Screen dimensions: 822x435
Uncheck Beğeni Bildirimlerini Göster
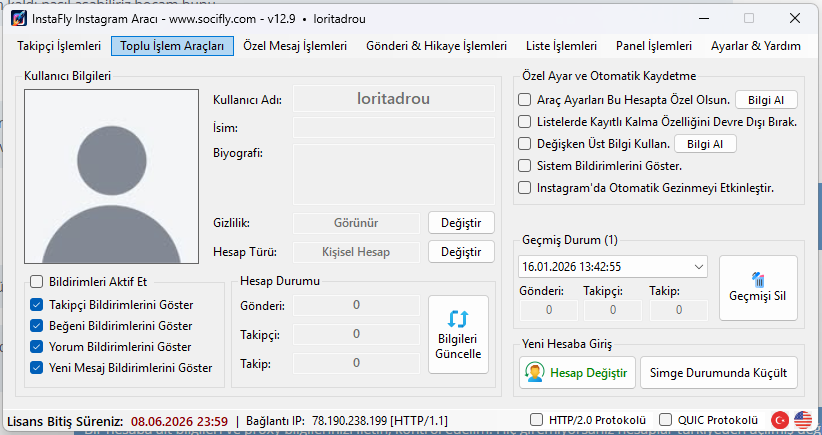[x=36, y=325]
